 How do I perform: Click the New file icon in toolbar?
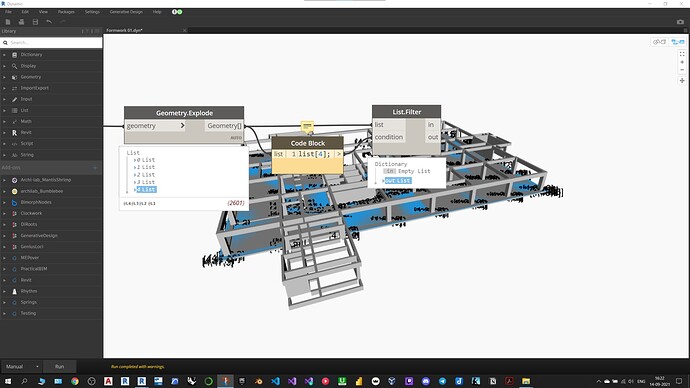[7, 22]
